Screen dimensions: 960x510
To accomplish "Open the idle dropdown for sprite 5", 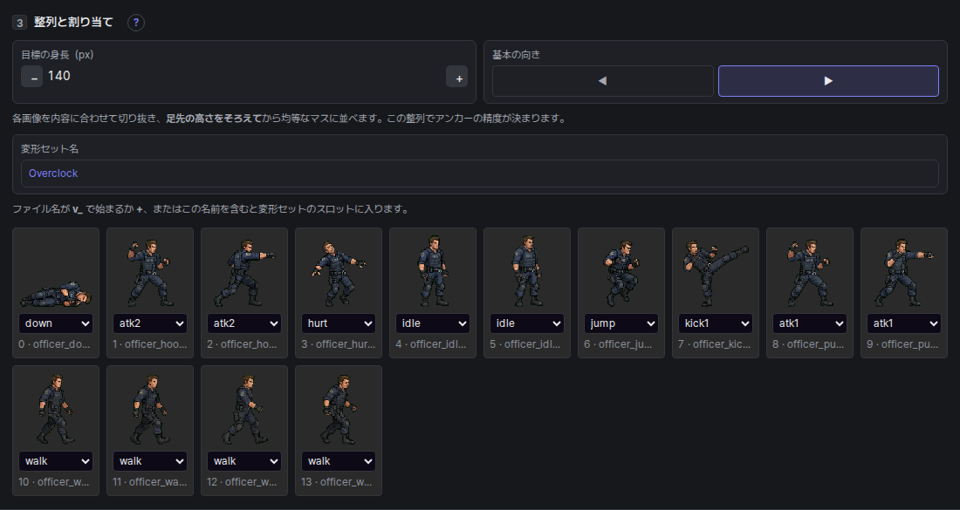I will [x=527, y=323].
